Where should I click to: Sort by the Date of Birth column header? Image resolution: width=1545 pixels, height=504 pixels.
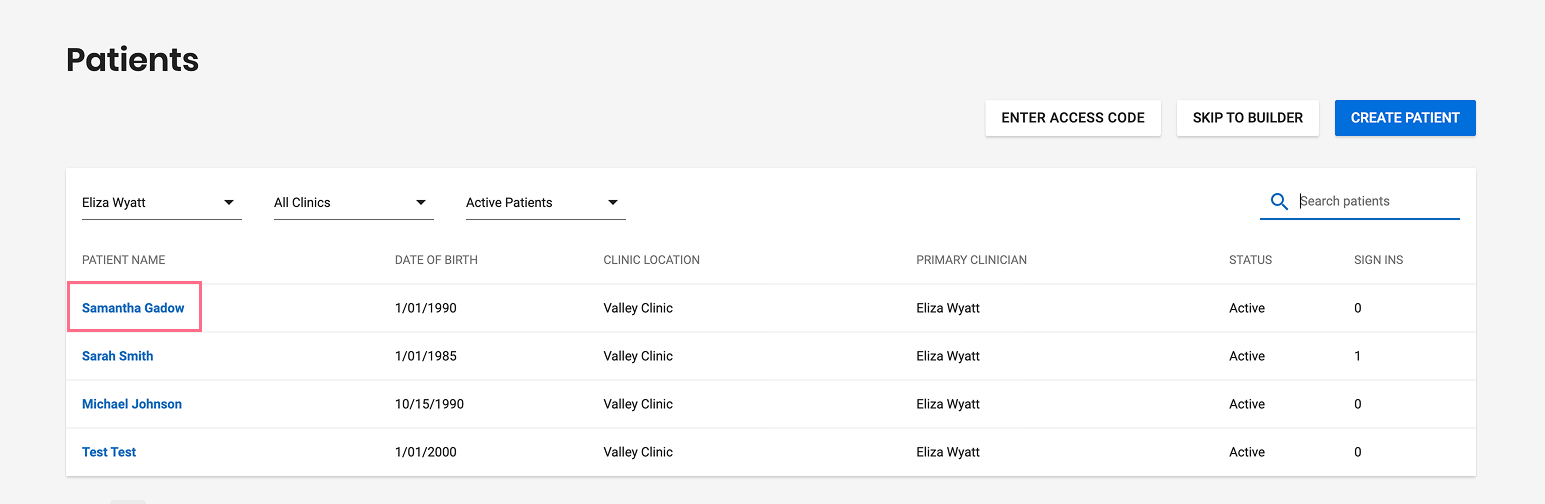point(436,260)
